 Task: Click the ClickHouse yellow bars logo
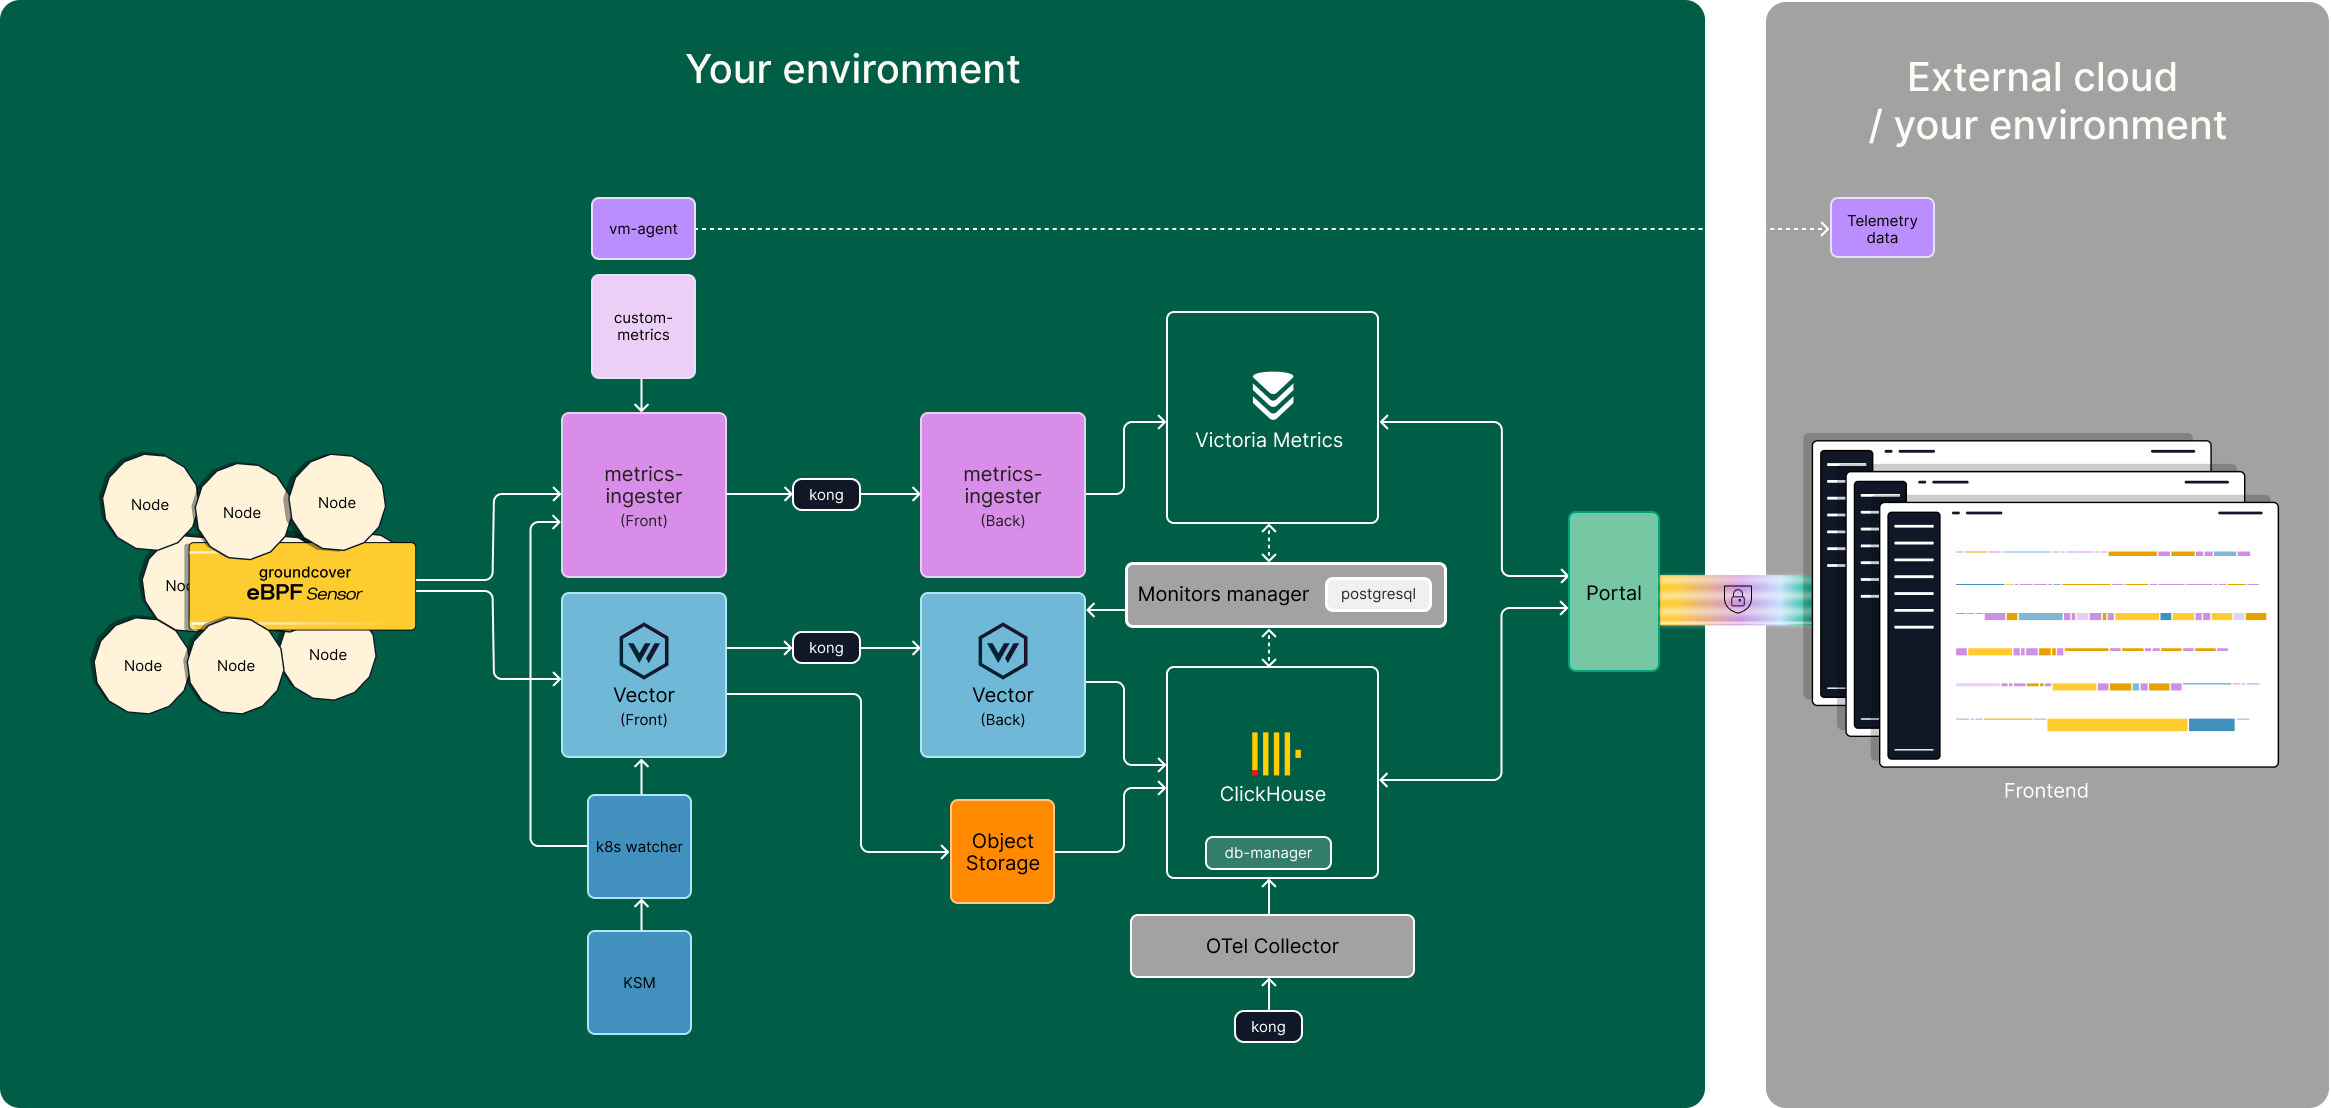1274,753
